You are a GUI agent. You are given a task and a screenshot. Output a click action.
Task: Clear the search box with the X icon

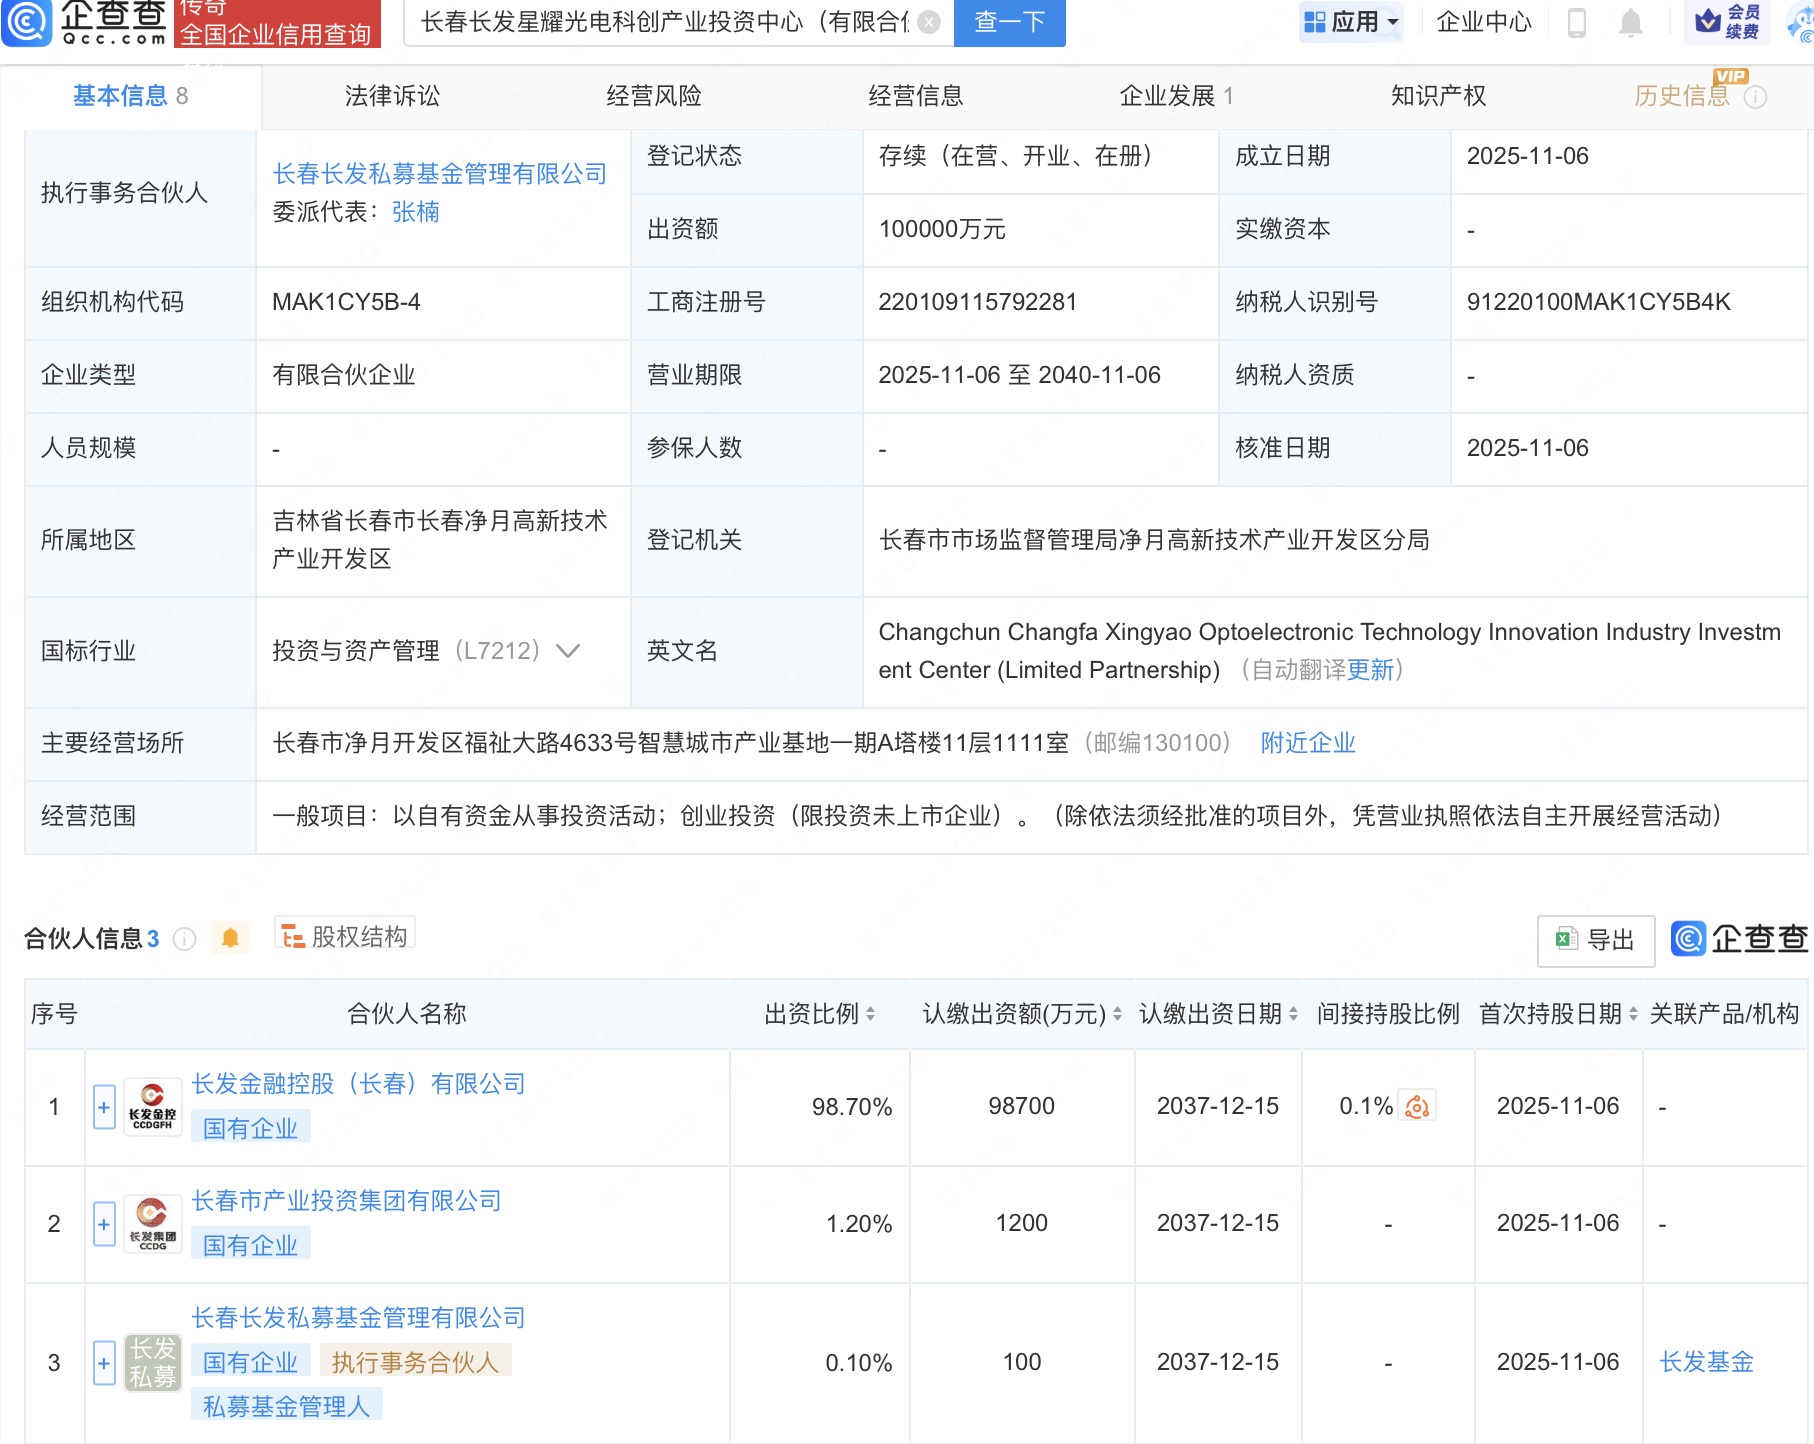click(929, 22)
